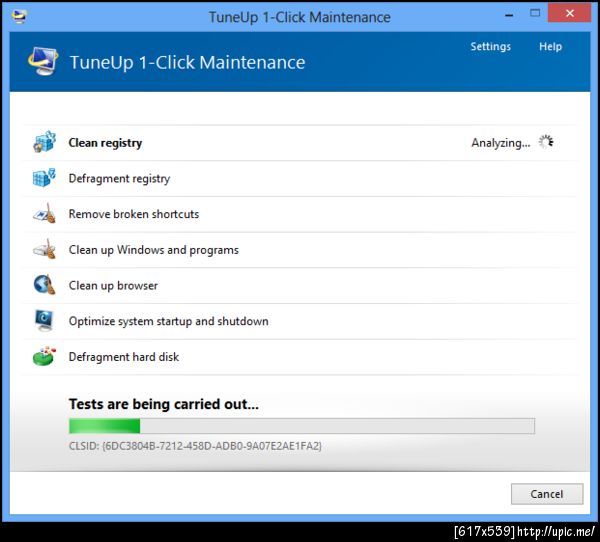
Task: Cancel the maintenance tests
Action: coord(547,494)
